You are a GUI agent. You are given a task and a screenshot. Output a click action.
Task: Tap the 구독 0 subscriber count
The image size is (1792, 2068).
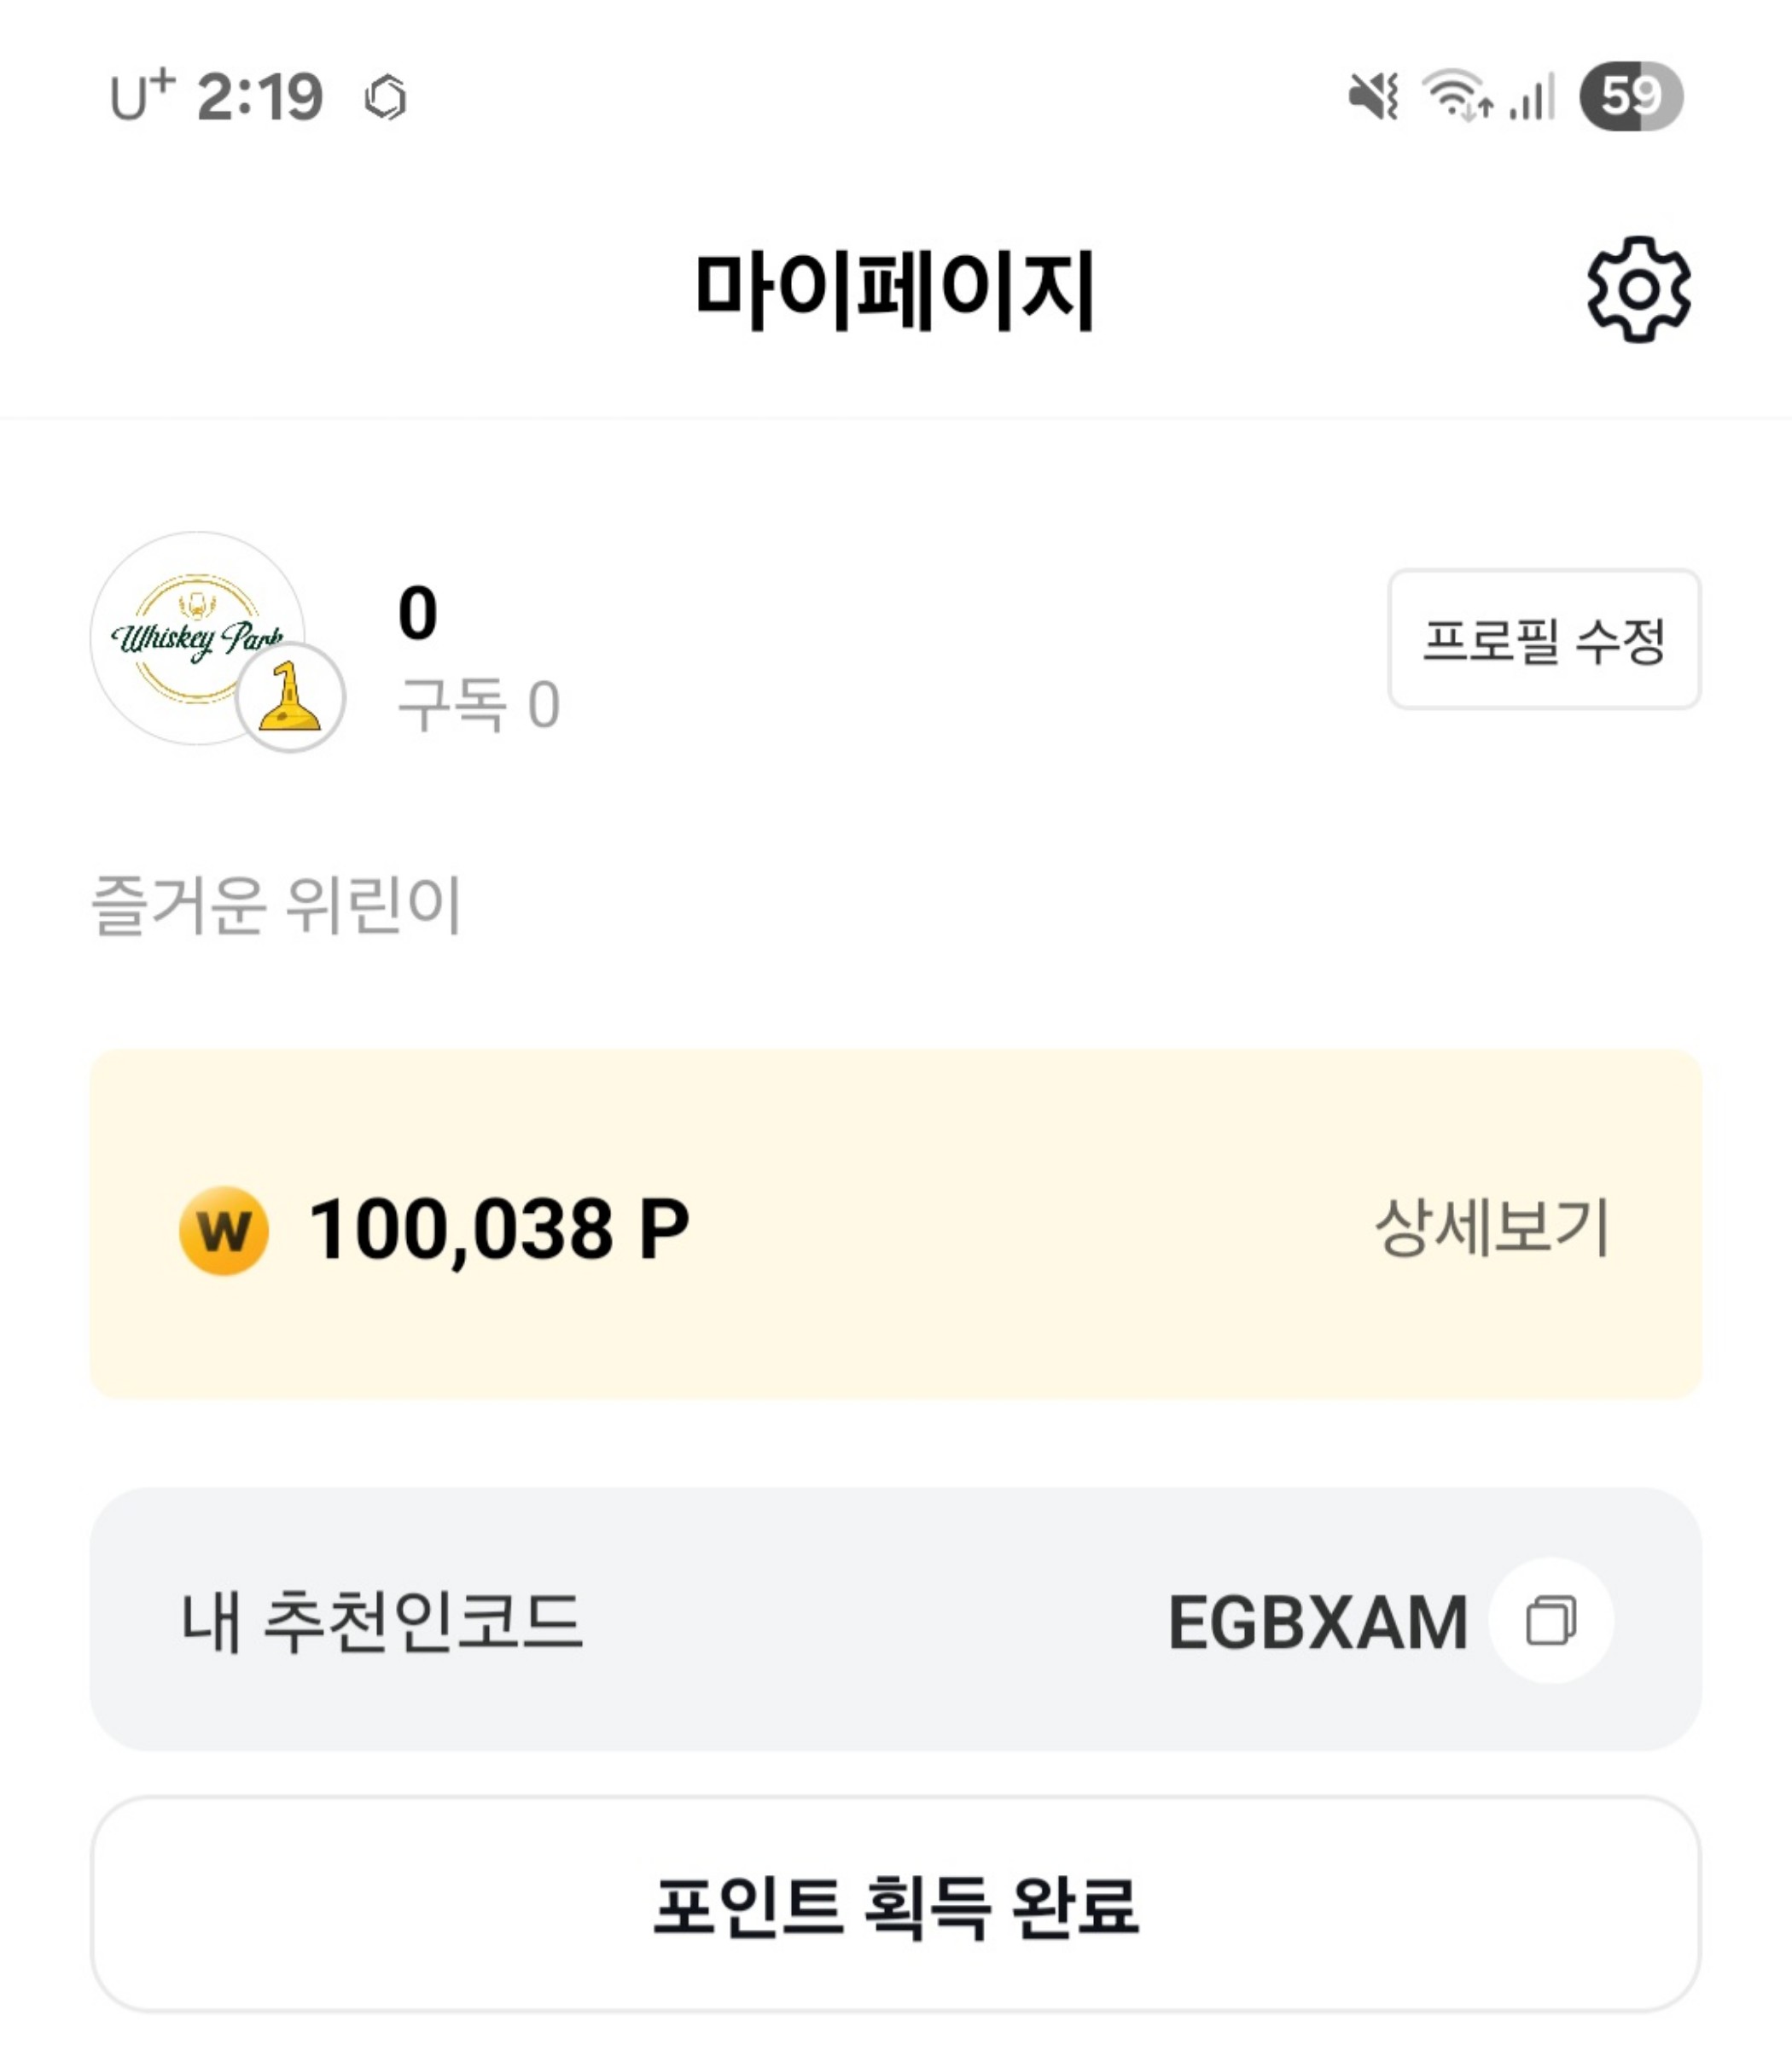tap(478, 705)
